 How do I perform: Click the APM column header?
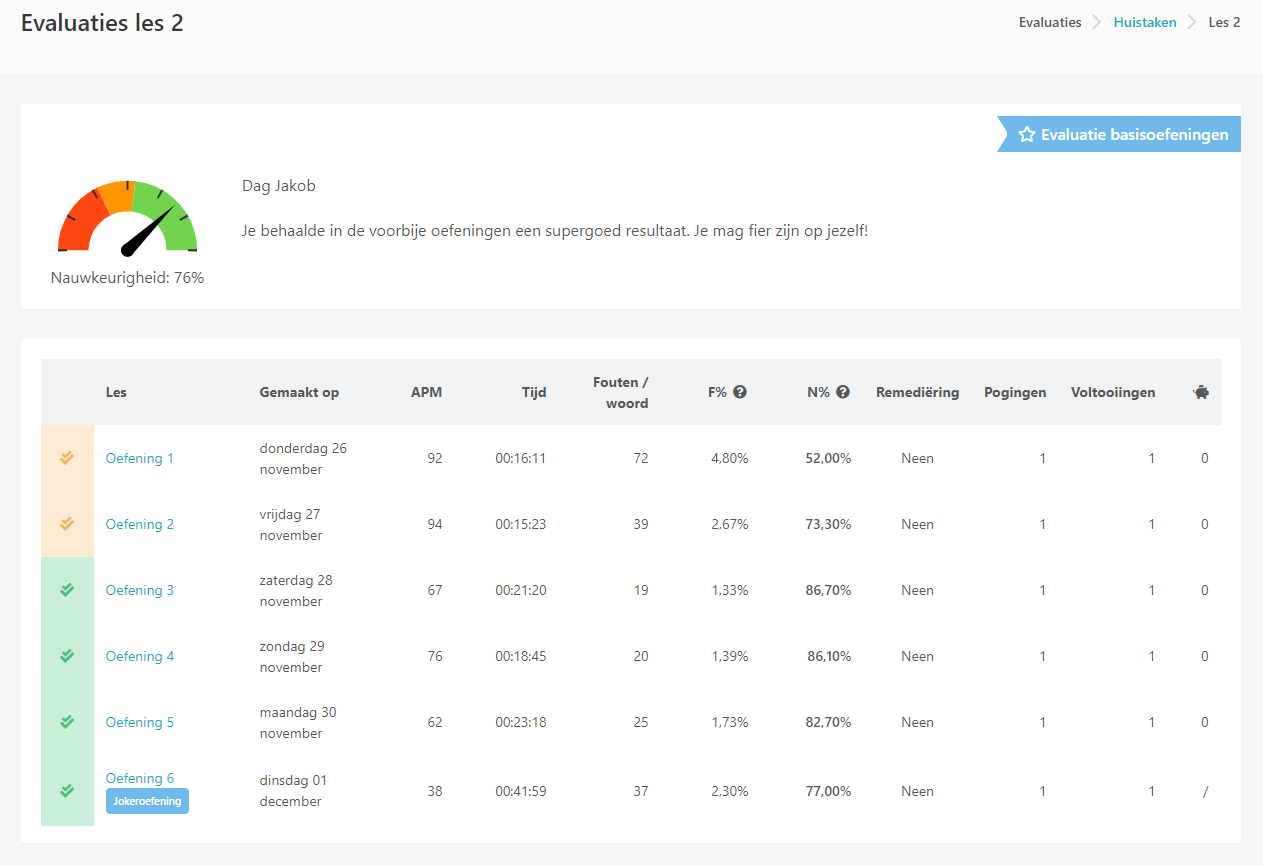[x=427, y=392]
